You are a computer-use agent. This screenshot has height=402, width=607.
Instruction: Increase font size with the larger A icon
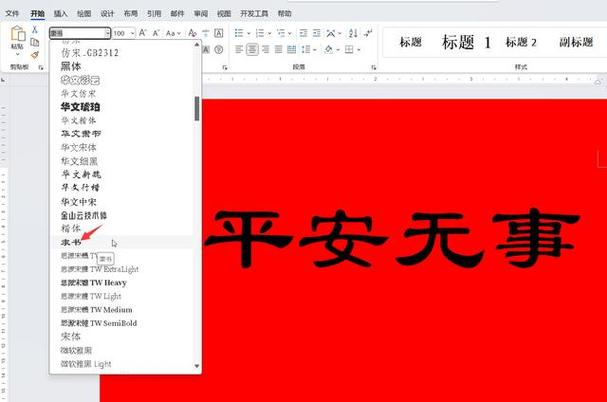(143, 33)
